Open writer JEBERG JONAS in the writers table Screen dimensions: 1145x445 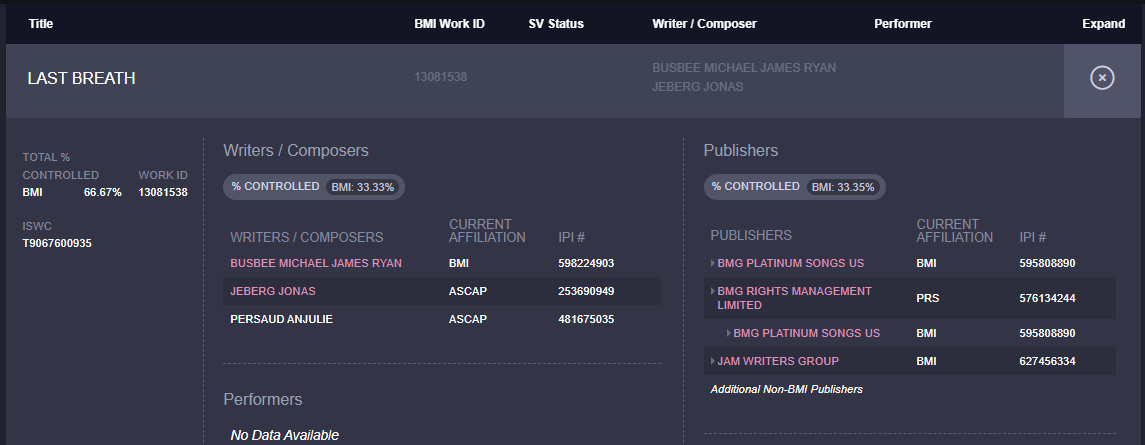coord(273,291)
